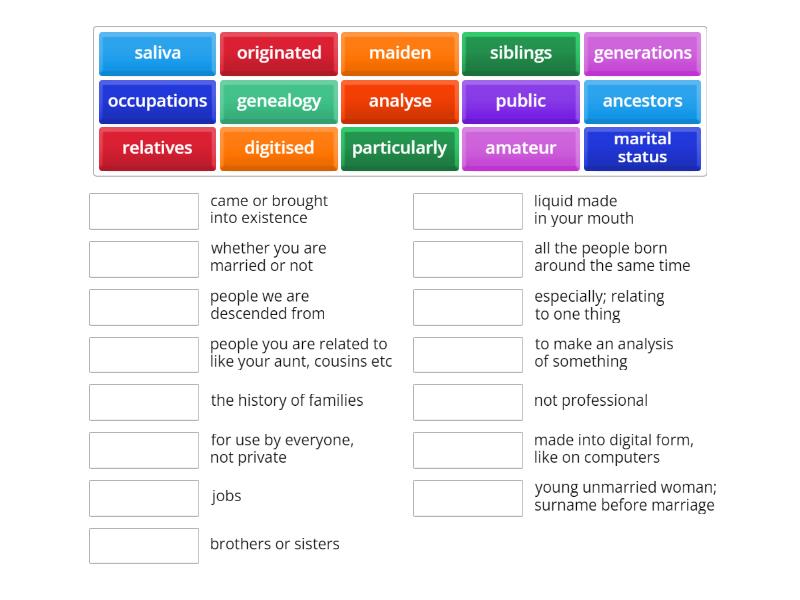This screenshot has width=800, height=600.
Task: Choose the red 'relatives' tile
Action: [157, 148]
